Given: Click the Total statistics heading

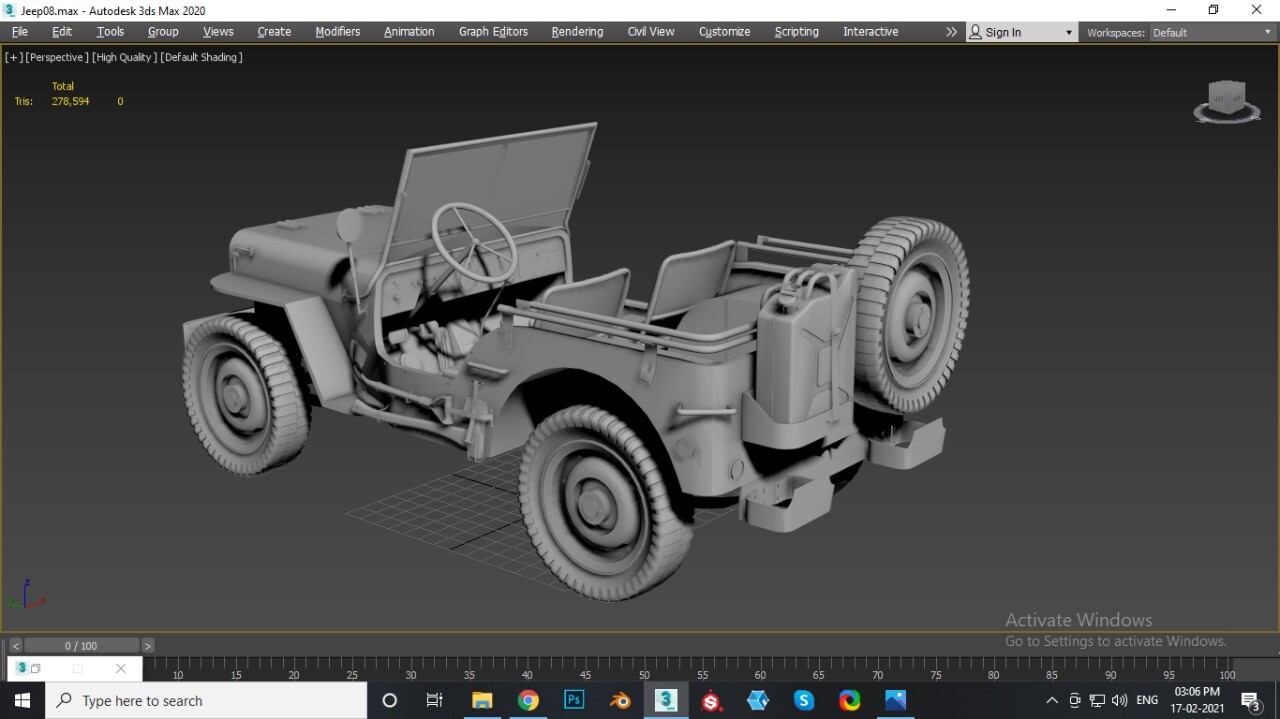Looking at the screenshot, I should 63,86.
